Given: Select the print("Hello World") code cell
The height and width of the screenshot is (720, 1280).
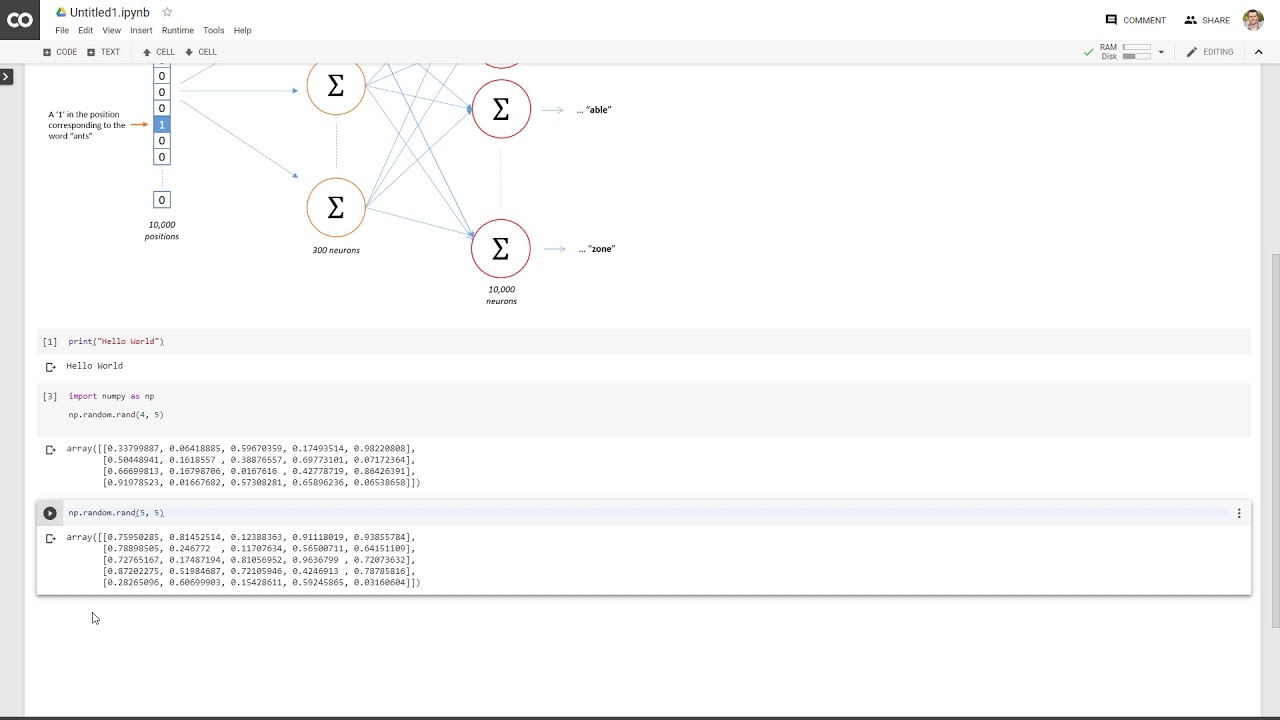Looking at the screenshot, I should coord(643,342).
